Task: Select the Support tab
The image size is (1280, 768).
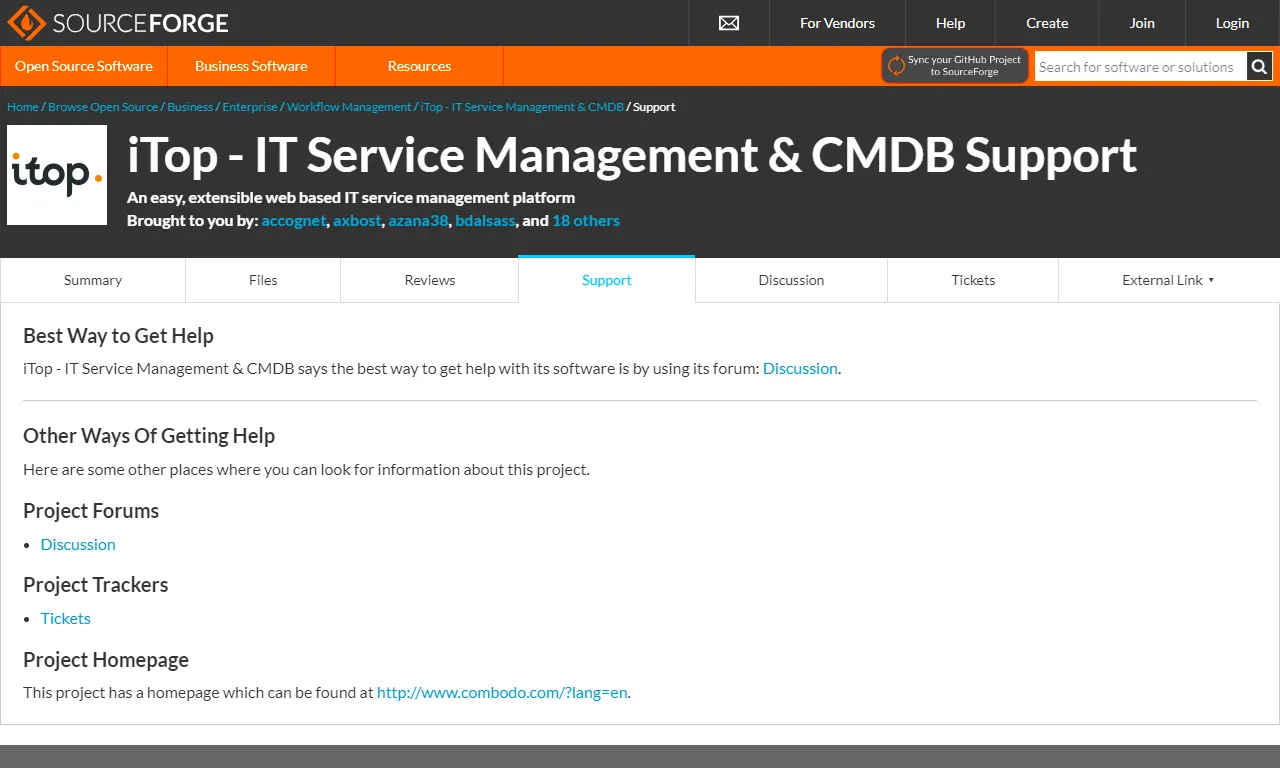Action: [x=607, y=280]
